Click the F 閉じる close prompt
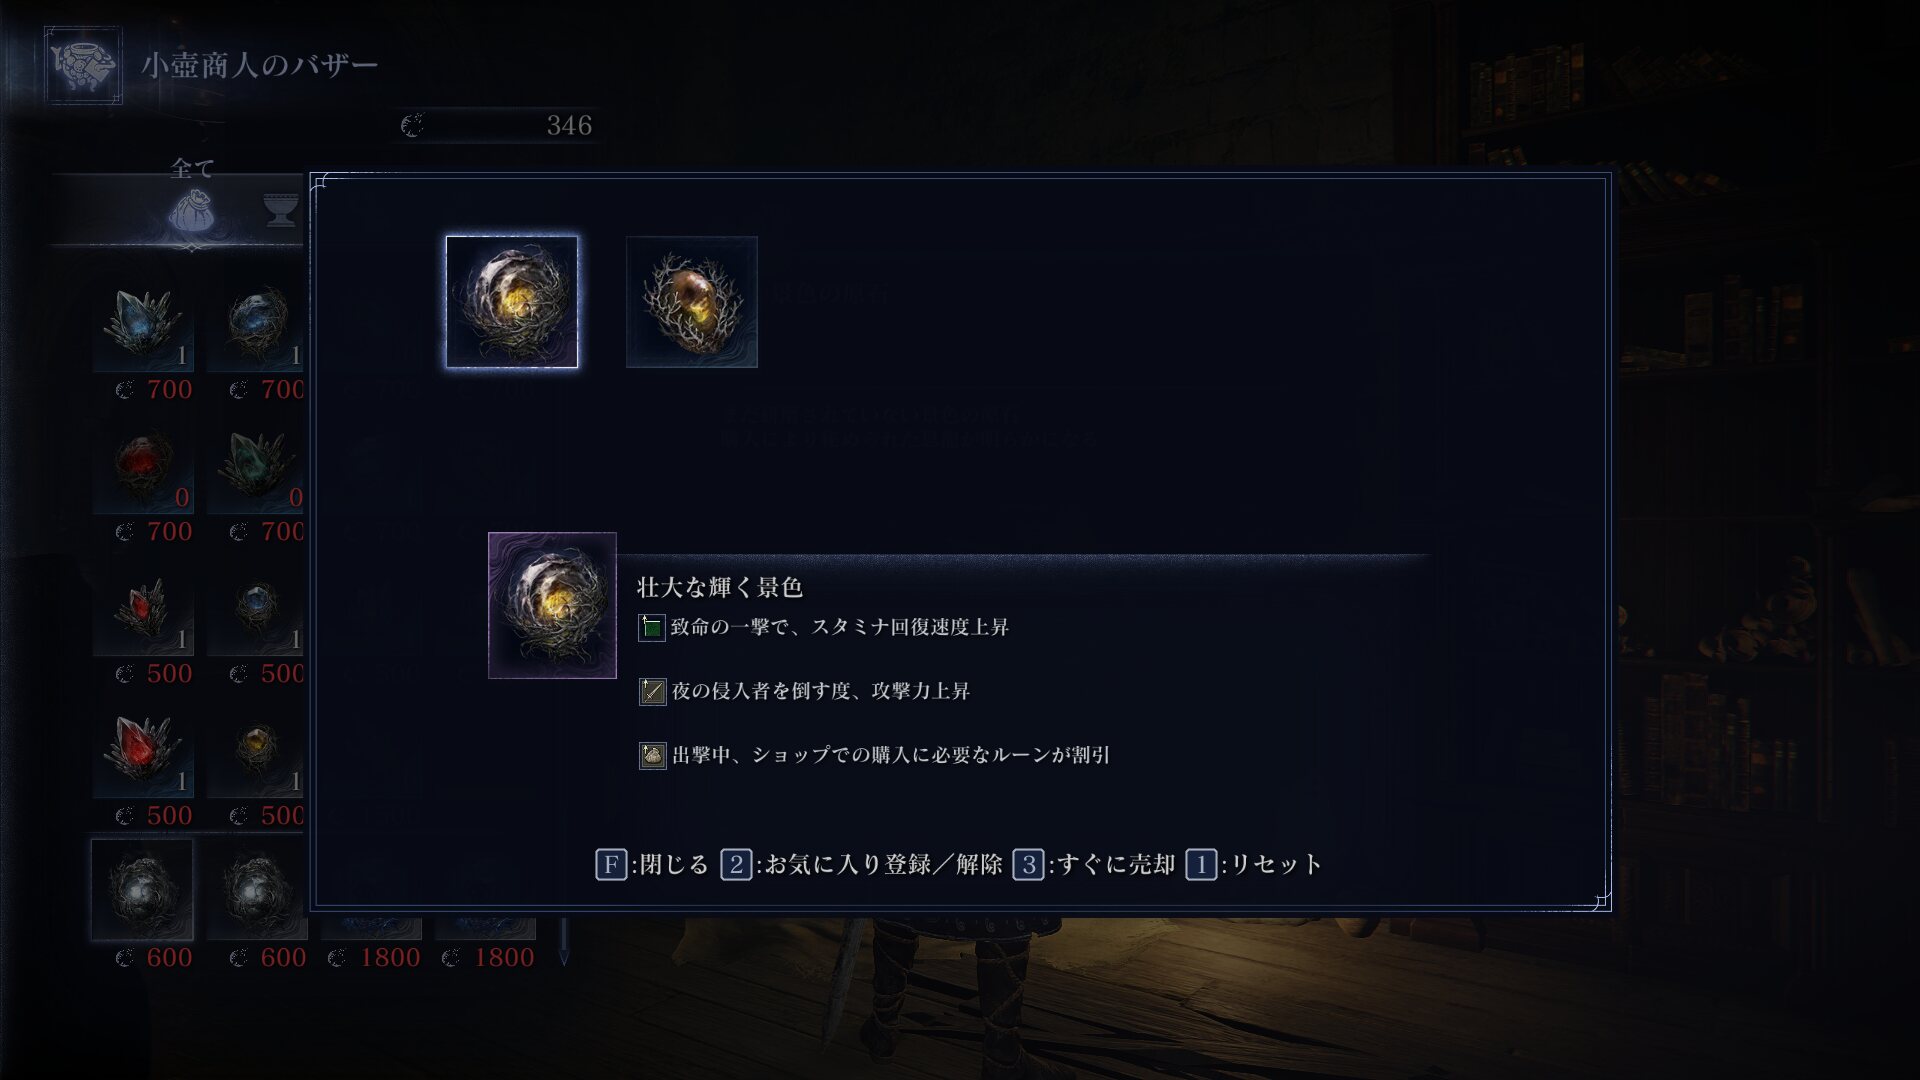 pos(652,864)
